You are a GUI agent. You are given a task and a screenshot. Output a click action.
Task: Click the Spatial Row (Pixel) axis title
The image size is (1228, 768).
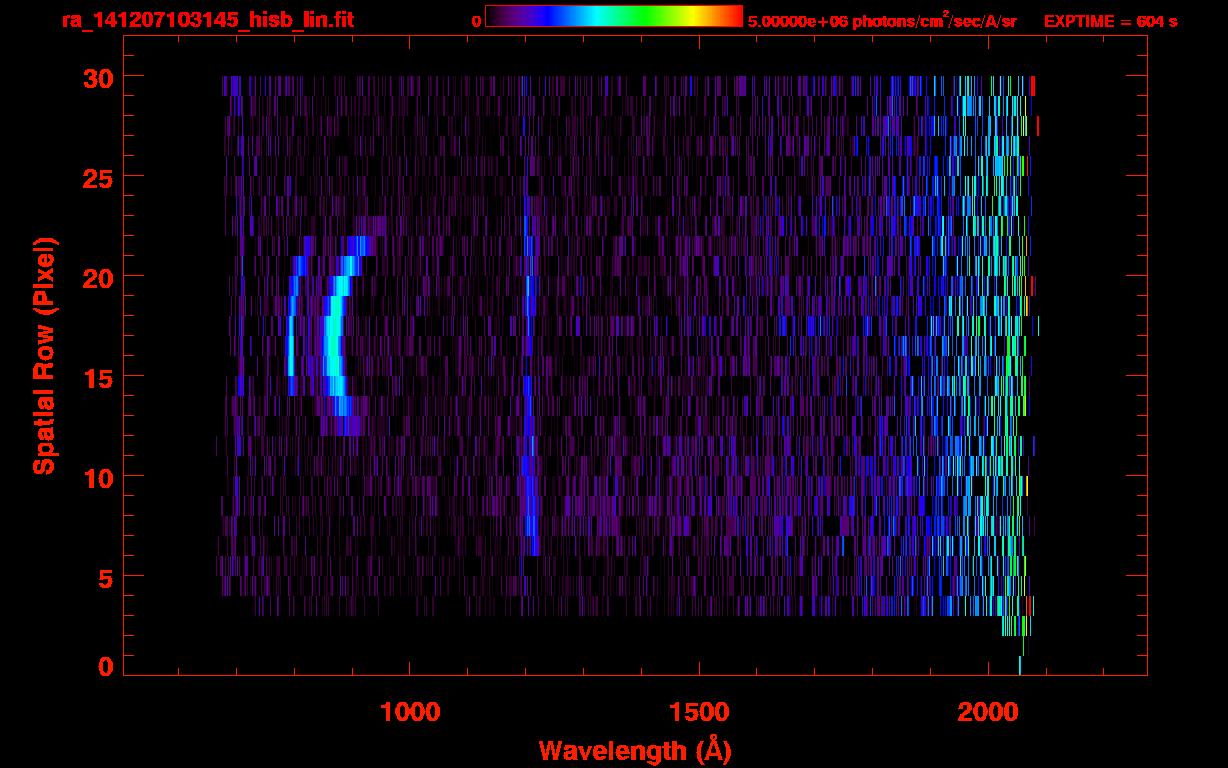tap(44, 356)
